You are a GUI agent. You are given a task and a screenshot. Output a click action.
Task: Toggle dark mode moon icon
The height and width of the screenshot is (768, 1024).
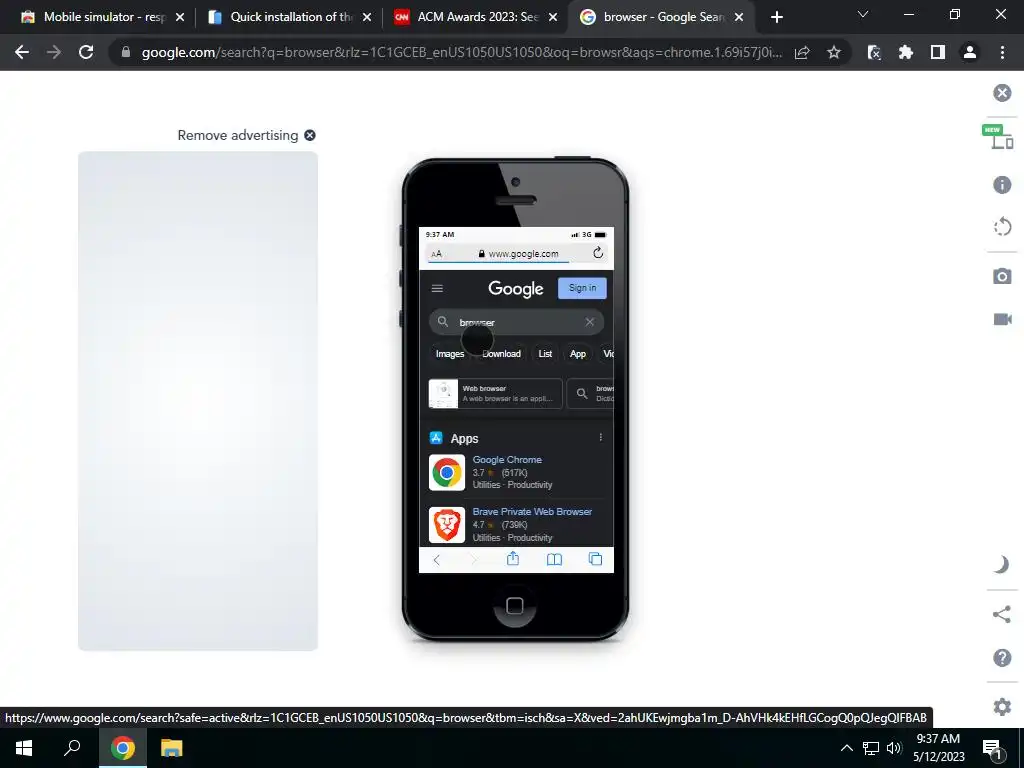pos(1001,564)
